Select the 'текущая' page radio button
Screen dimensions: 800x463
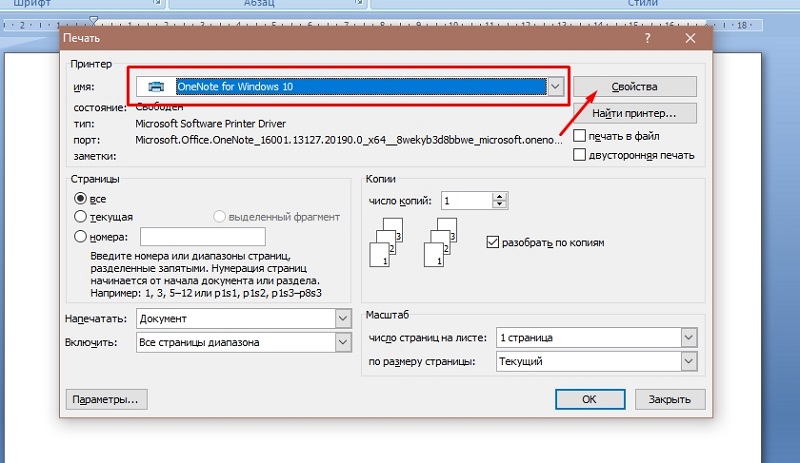81,217
